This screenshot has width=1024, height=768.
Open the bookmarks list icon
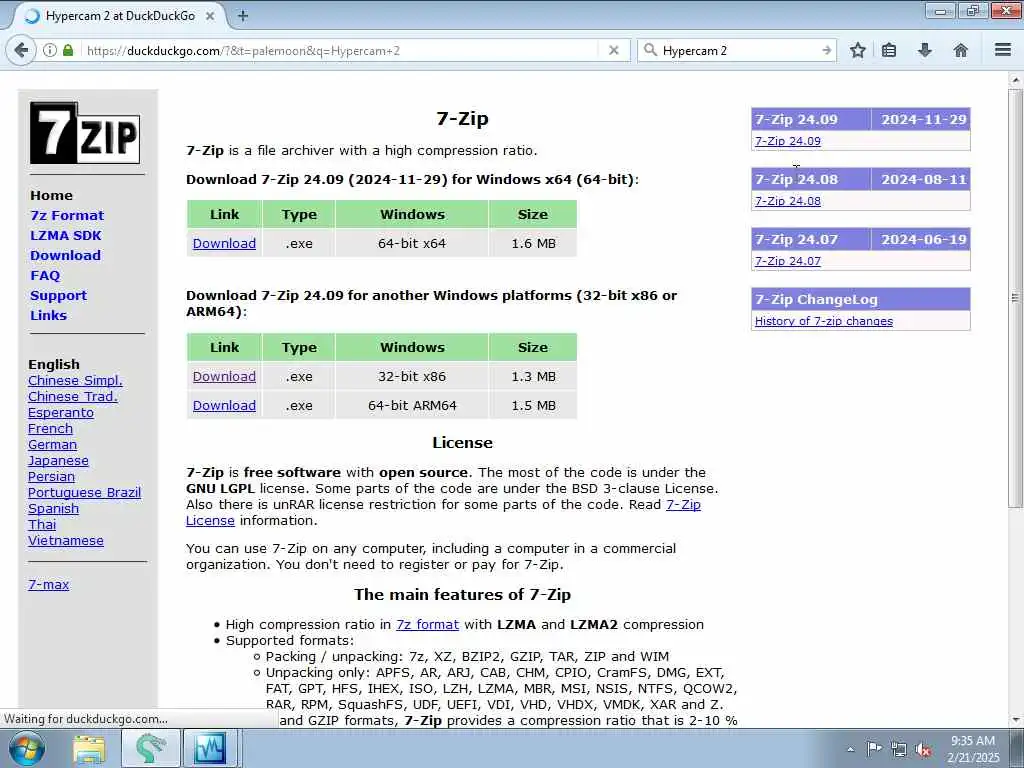pos(889,50)
